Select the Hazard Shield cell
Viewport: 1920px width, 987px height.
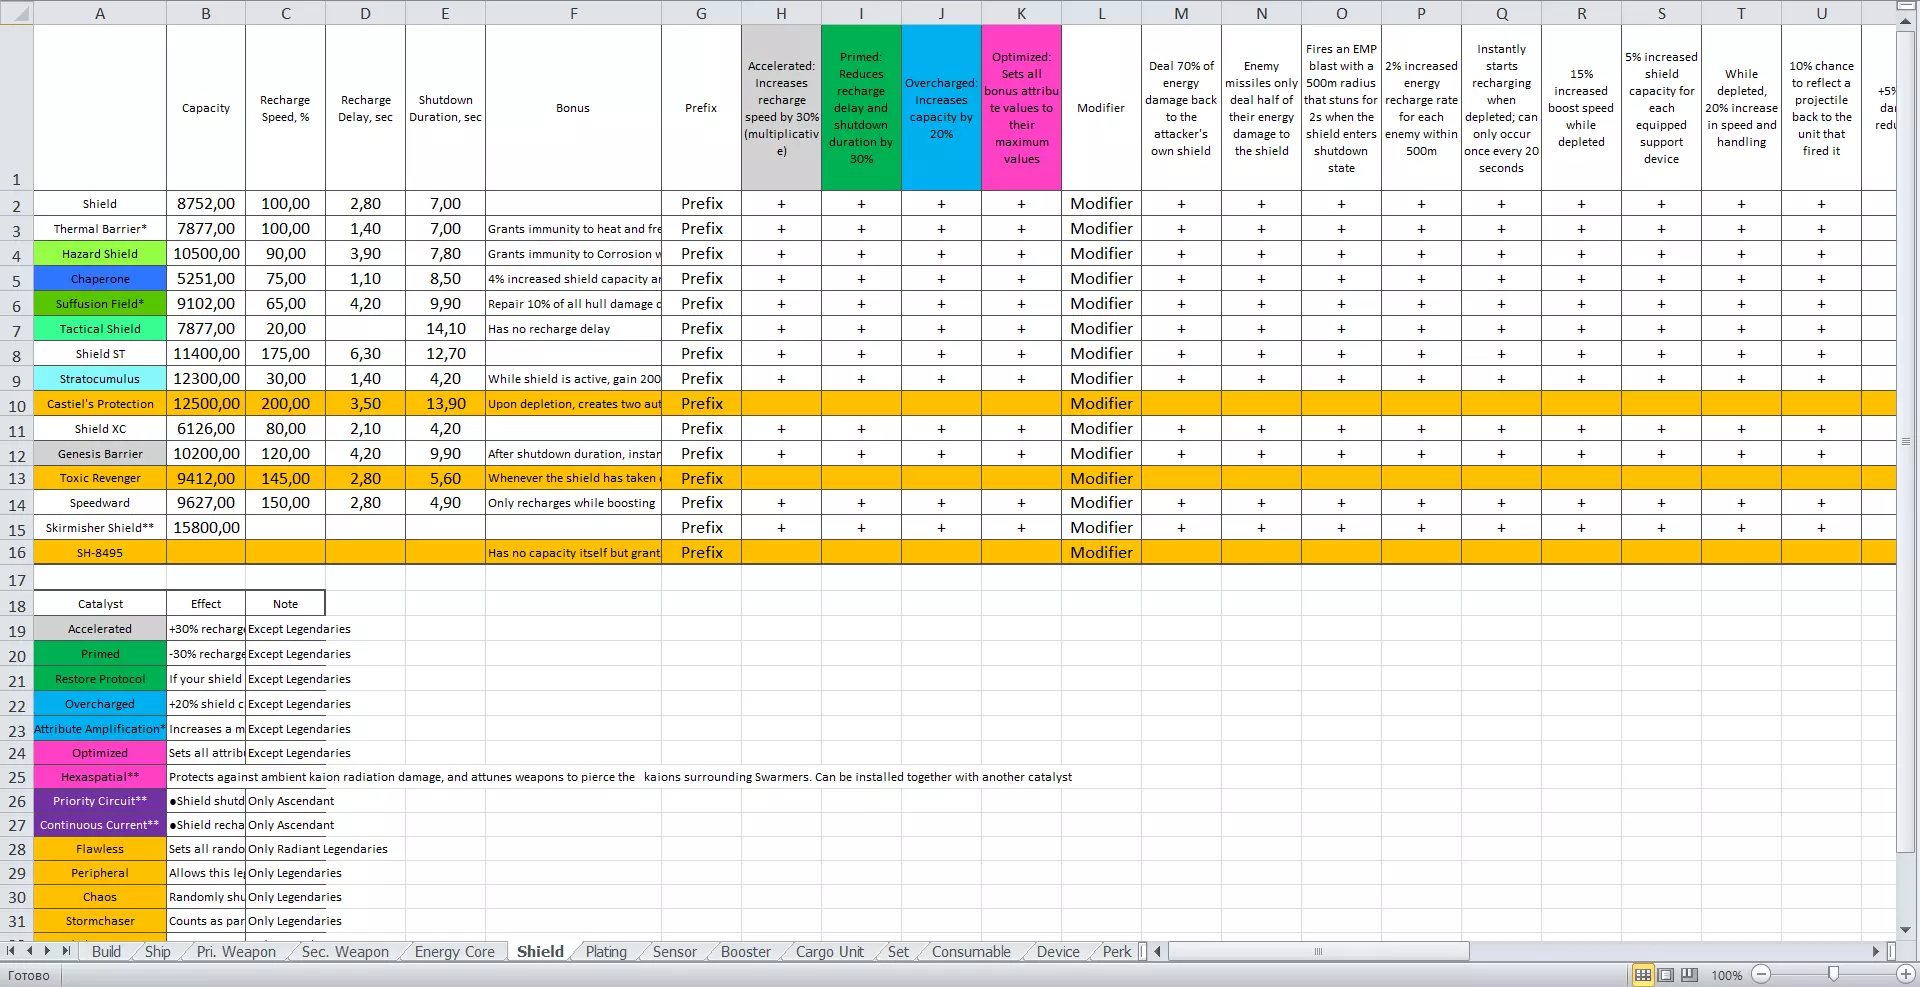(100, 254)
